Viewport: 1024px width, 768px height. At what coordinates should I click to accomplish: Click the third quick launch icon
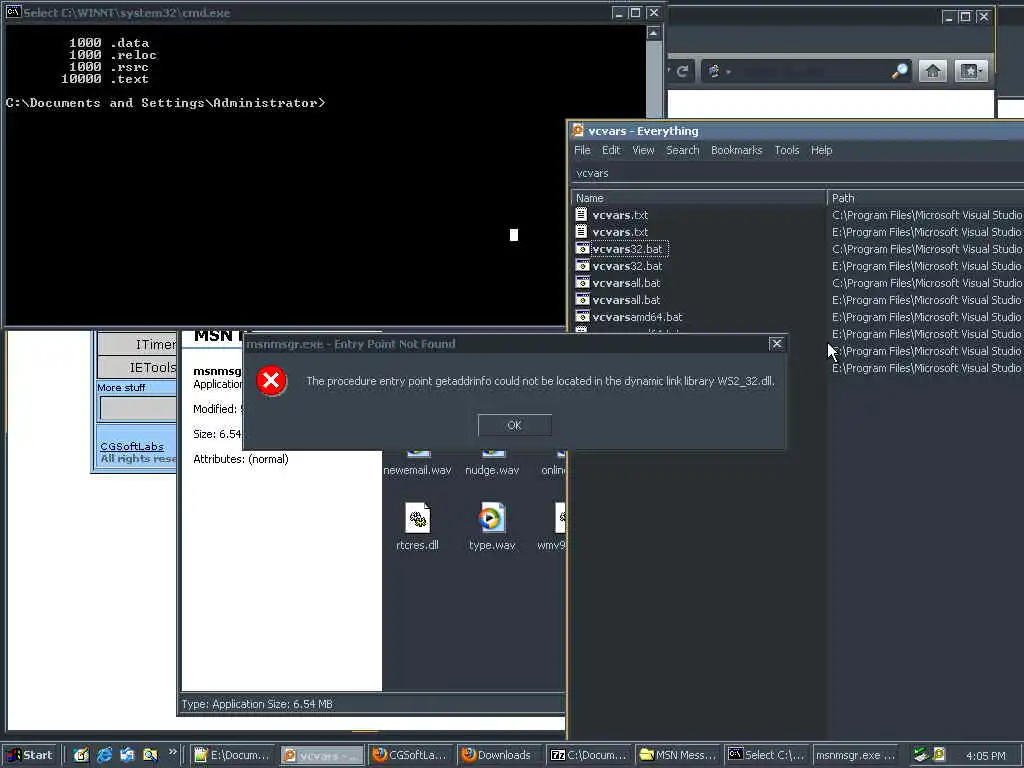(x=127, y=755)
